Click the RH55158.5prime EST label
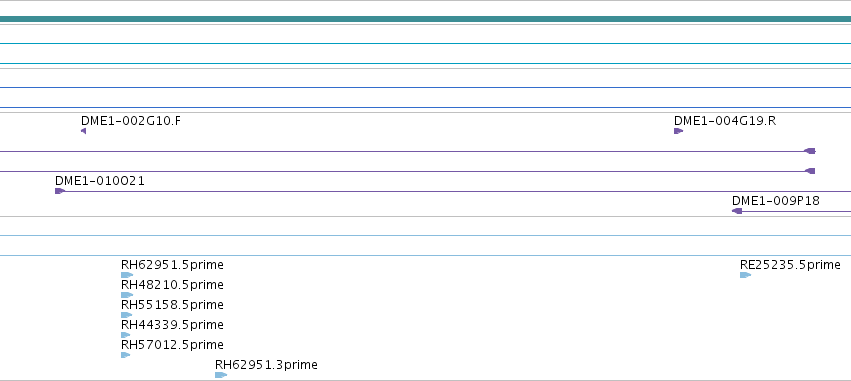 tap(172, 305)
